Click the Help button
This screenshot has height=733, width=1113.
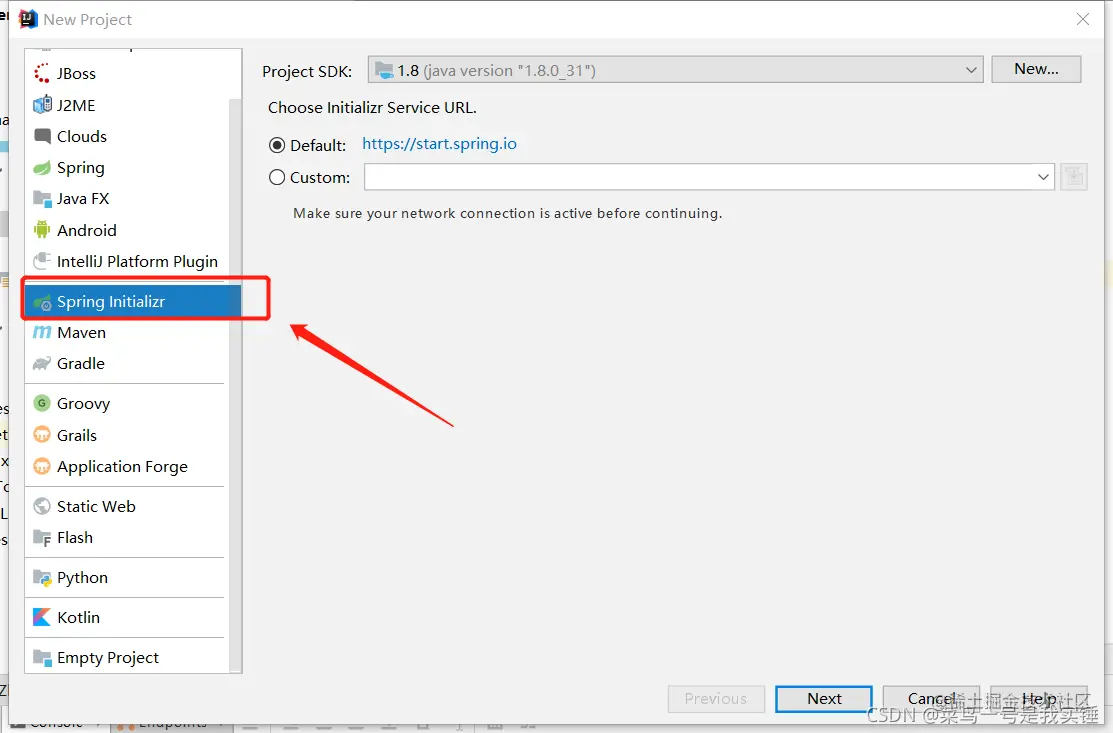(1039, 699)
